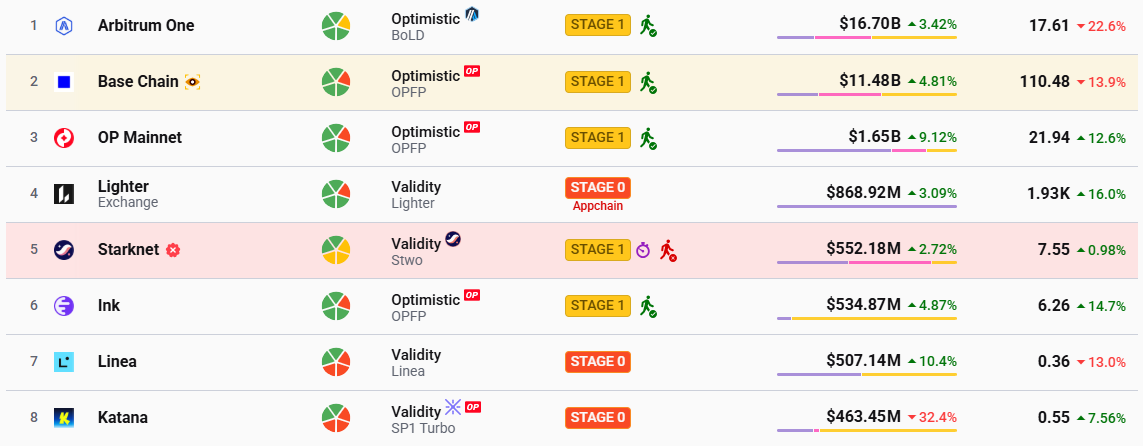Click the OP Mainnet red logo
This screenshot has height=446, width=1143.
(x=64, y=137)
